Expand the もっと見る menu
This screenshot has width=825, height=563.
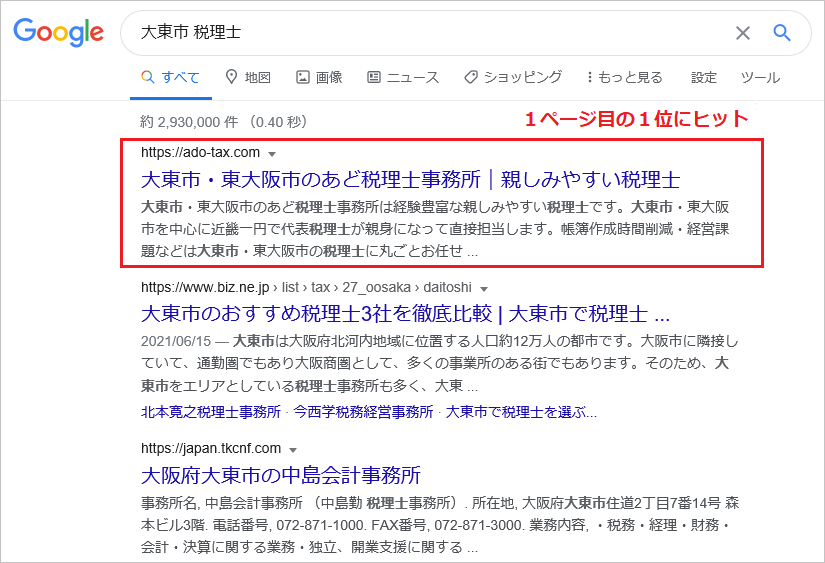625,77
